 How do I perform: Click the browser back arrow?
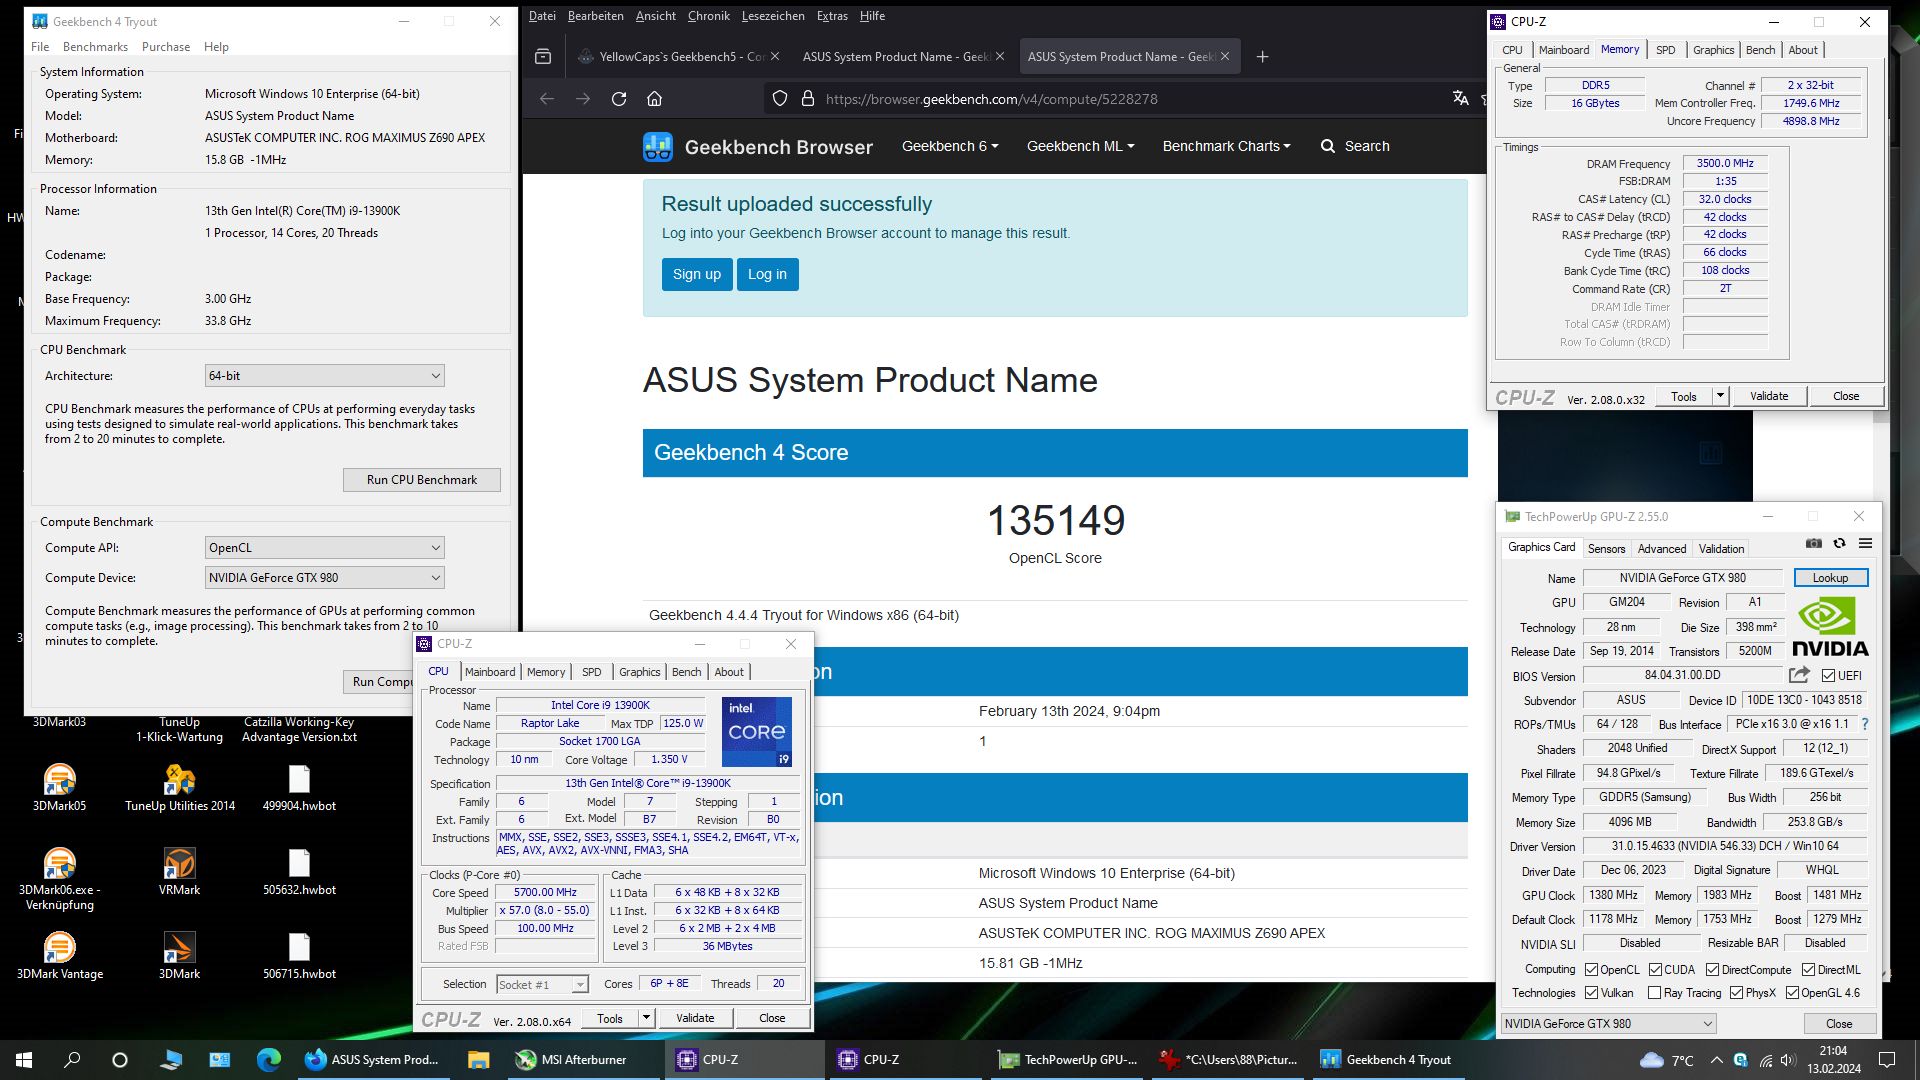[547, 99]
